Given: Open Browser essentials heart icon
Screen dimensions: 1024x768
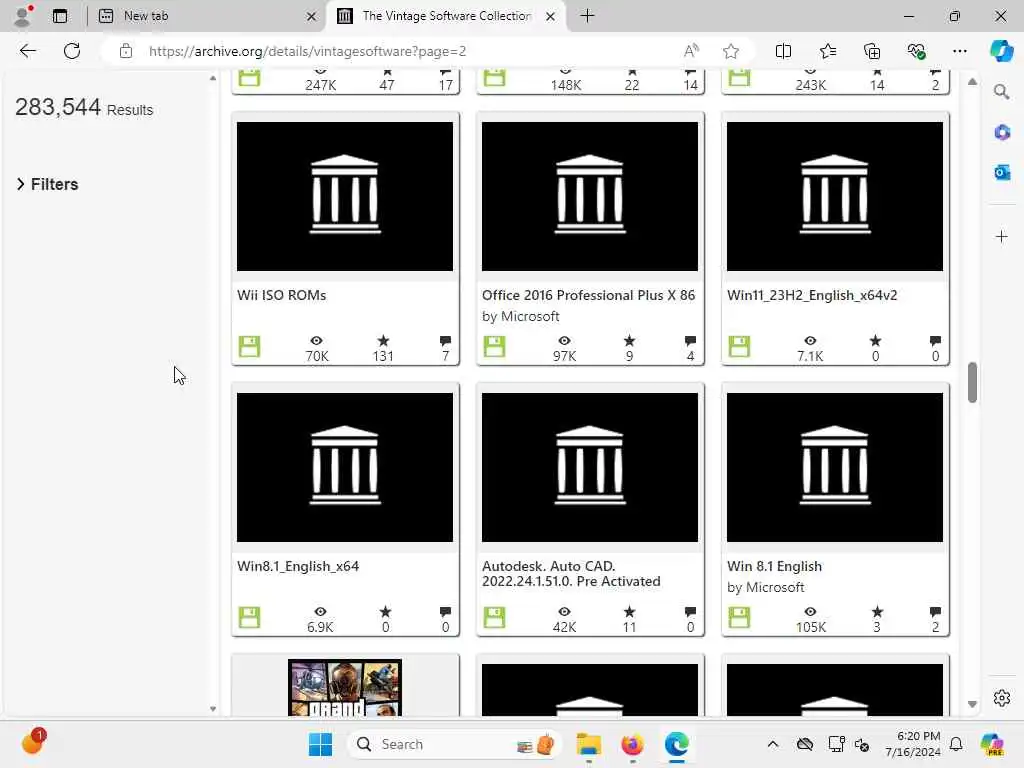Looking at the screenshot, I should pyautogui.click(x=916, y=51).
